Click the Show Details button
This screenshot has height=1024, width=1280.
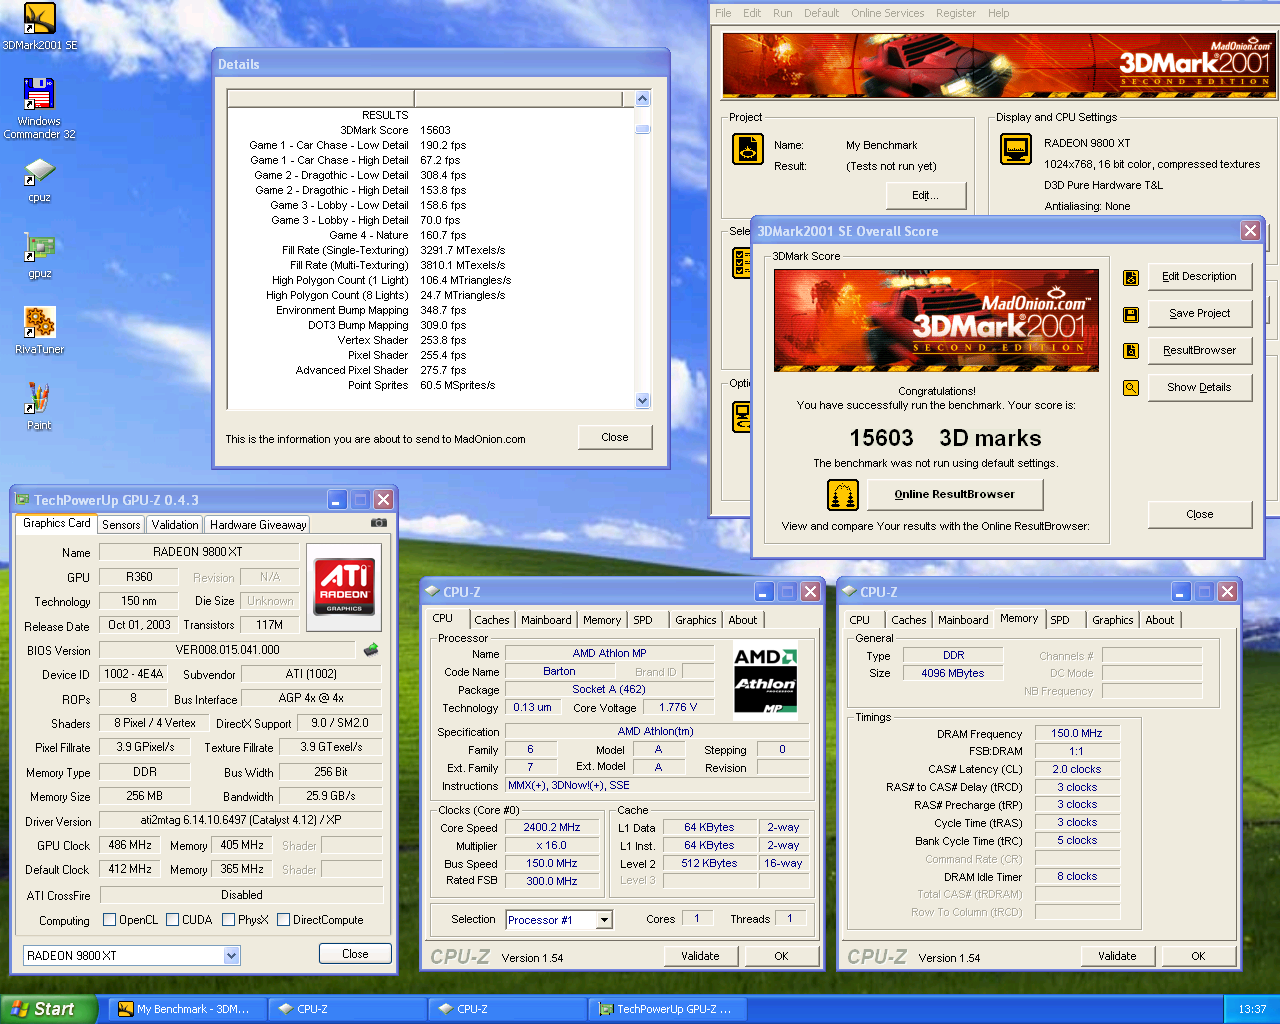click(x=1199, y=388)
